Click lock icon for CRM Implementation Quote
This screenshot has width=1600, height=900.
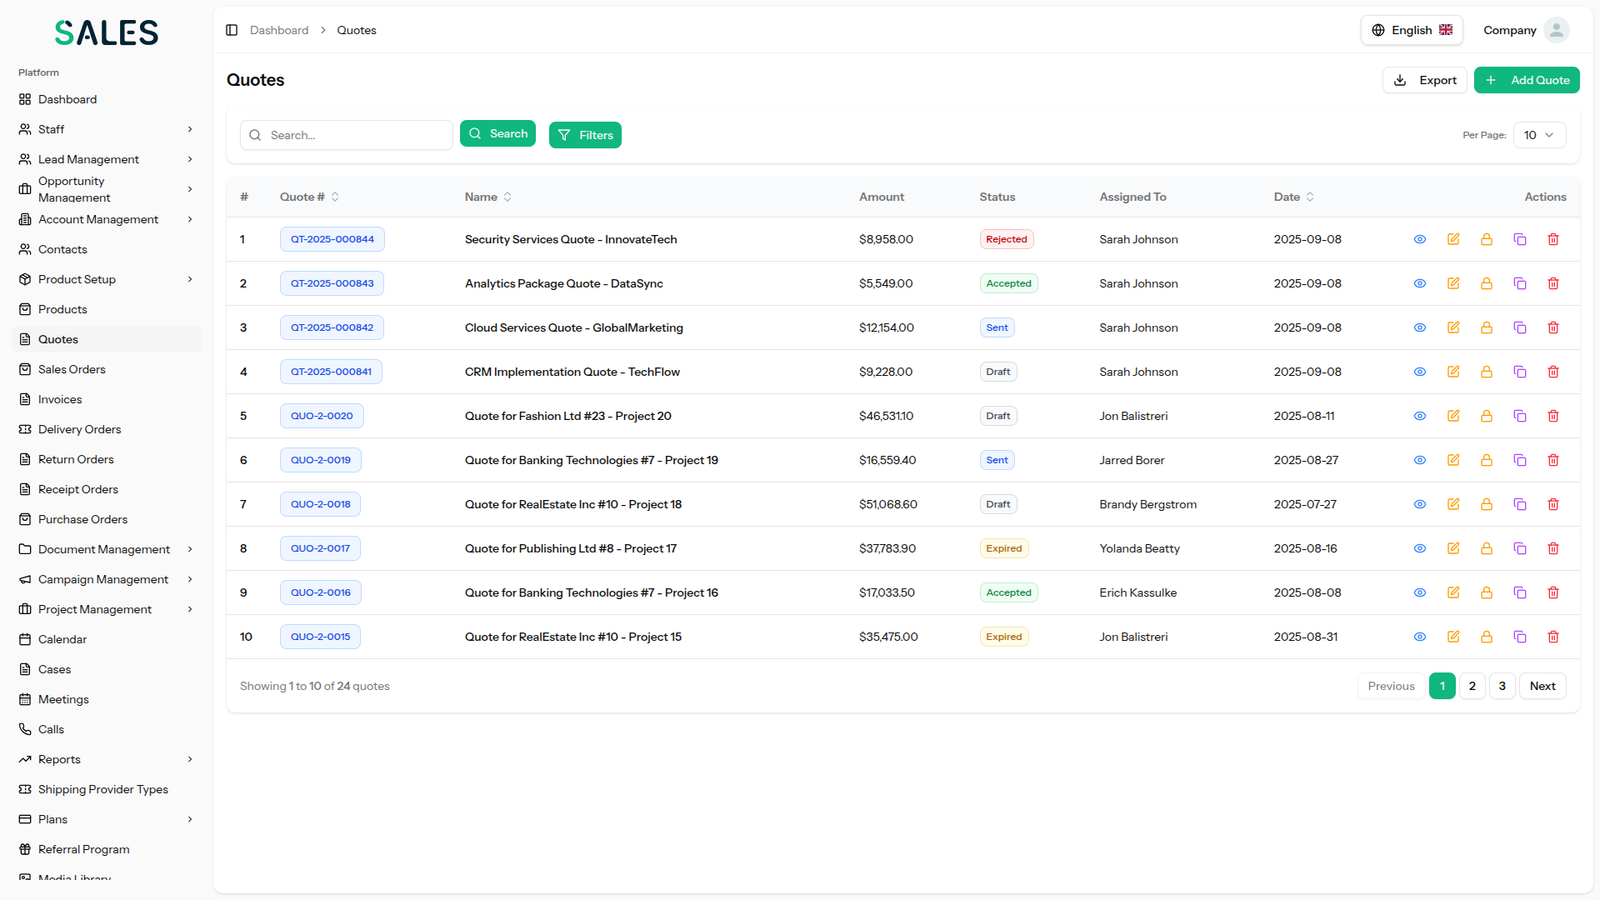pyautogui.click(x=1486, y=372)
